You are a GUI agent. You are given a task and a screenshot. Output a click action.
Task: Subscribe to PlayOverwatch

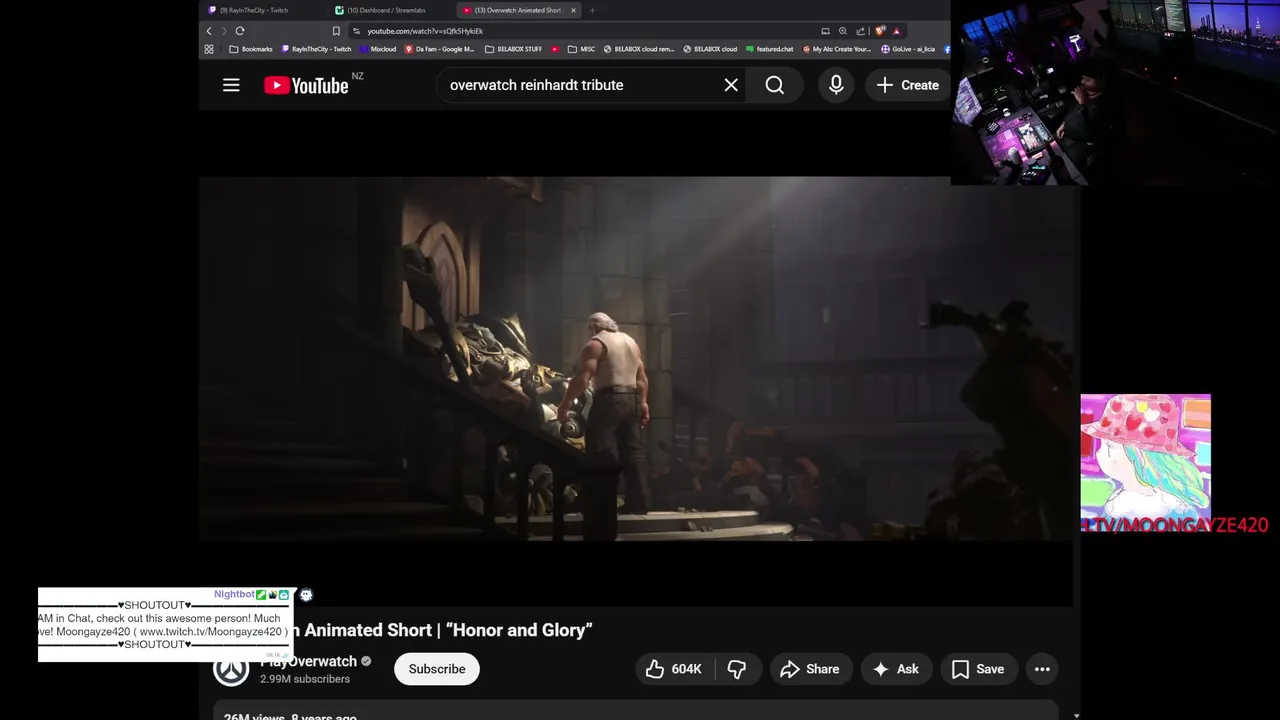[x=437, y=669]
